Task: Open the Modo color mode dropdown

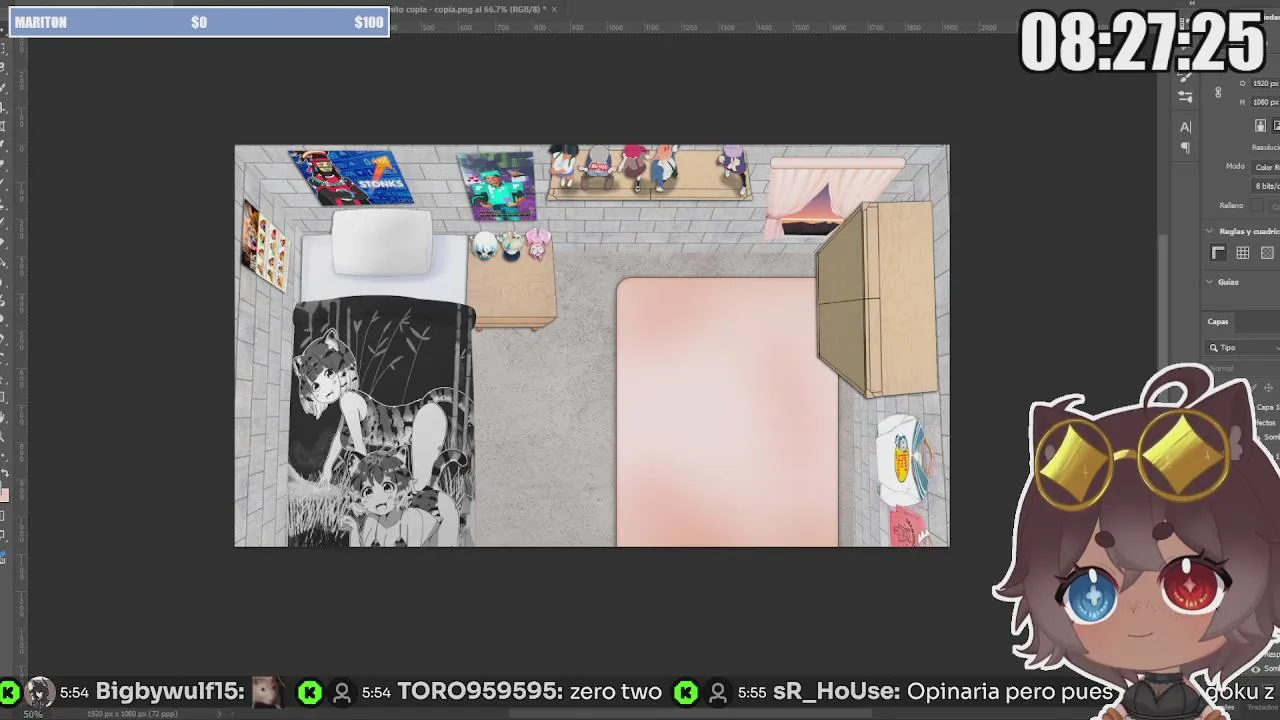Action: [x=1266, y=167]
